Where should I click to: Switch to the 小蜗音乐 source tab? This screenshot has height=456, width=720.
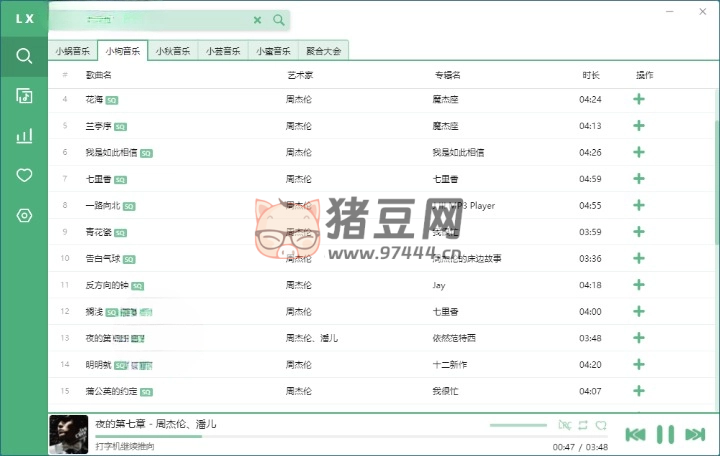click(73, 50)
